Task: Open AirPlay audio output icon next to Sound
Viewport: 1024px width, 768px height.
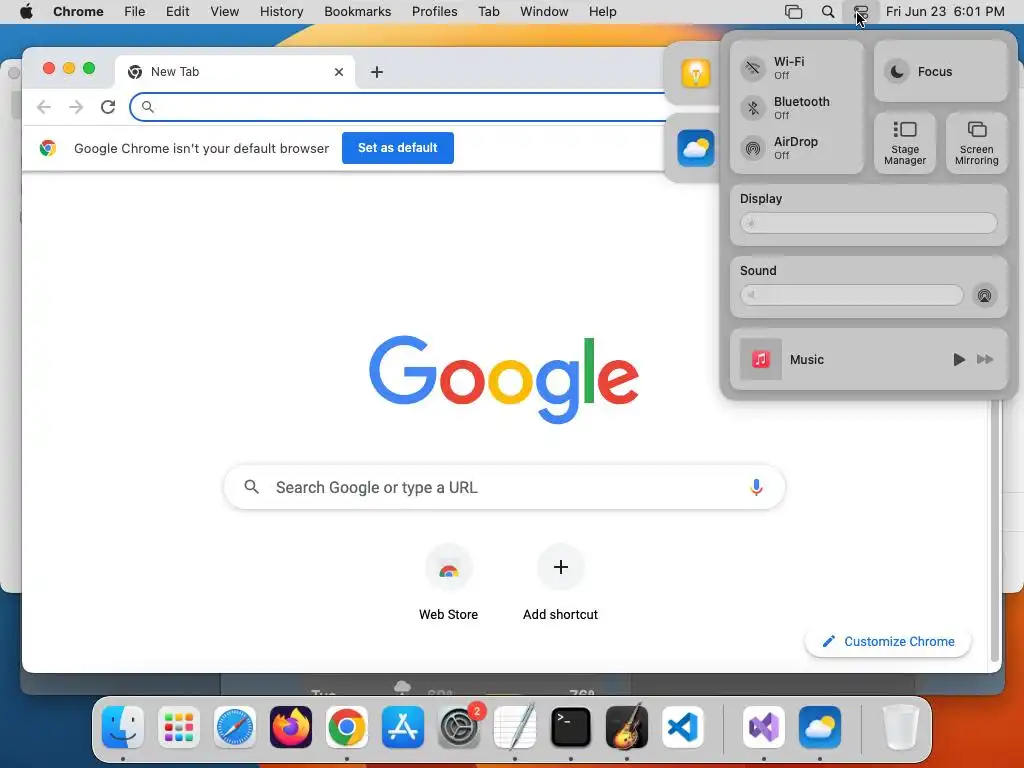Action: [x=984, y=295]
